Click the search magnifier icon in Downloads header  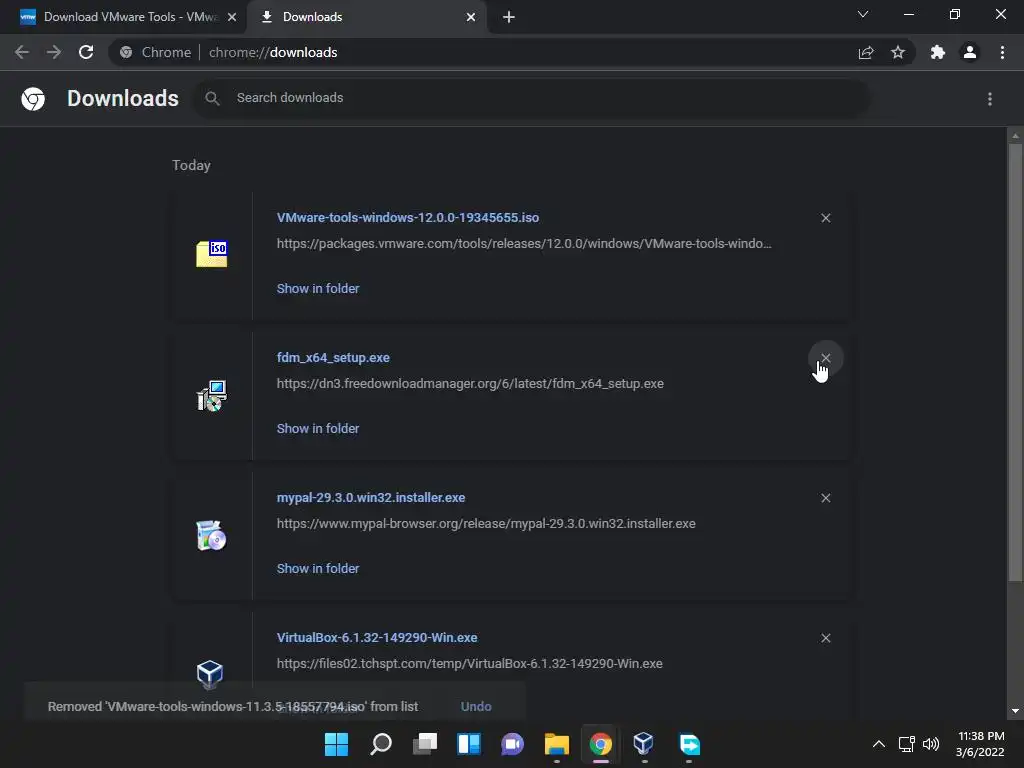coord(212,99)
